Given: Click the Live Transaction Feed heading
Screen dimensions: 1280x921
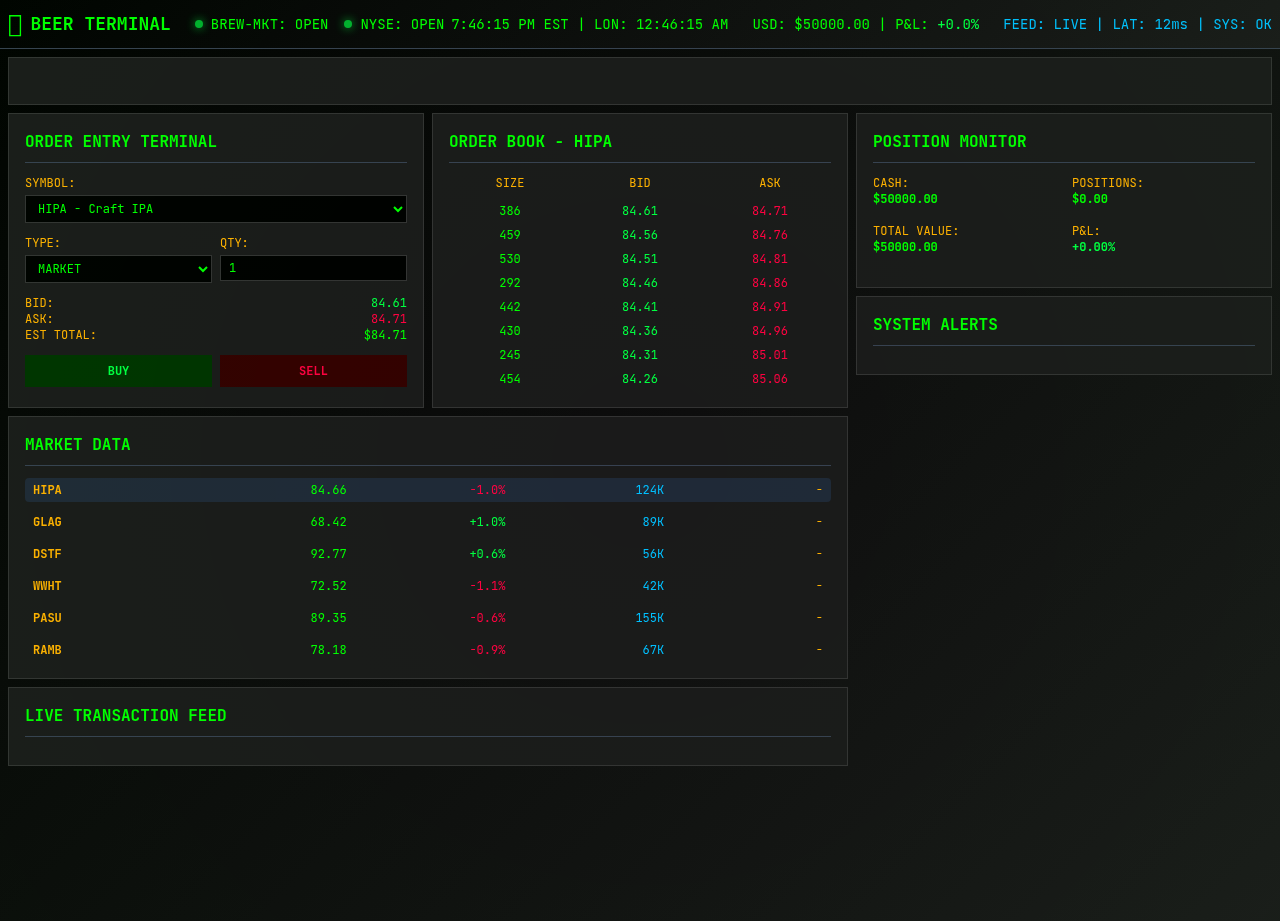Looking at the screenshot, I should coord(126,716).
